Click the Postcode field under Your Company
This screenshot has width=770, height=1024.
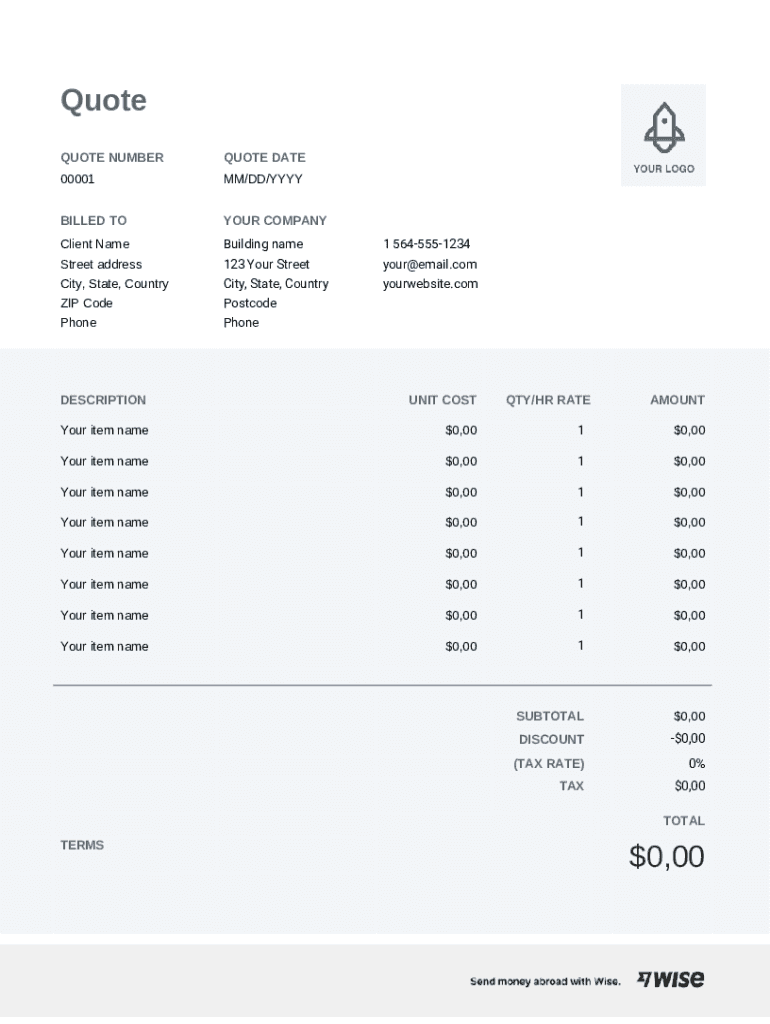tap(250, 303)
